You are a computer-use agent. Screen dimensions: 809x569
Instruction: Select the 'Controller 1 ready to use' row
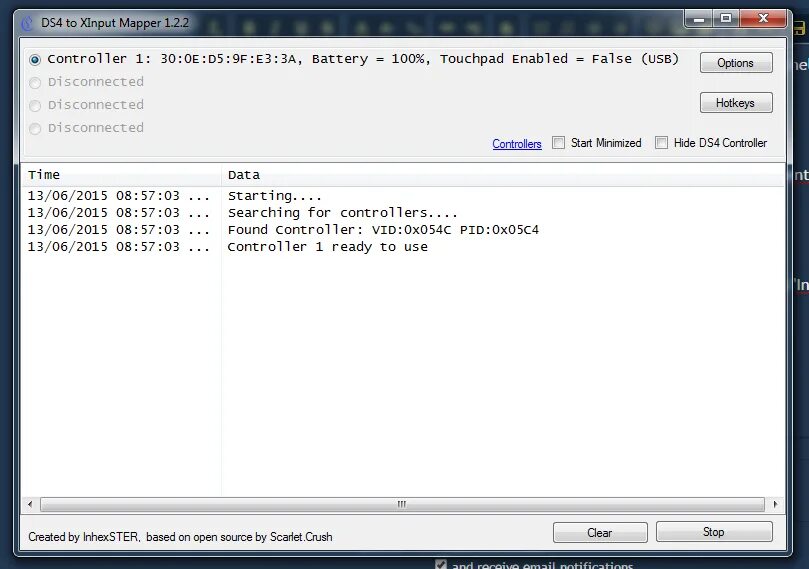[x=403, y=247]
